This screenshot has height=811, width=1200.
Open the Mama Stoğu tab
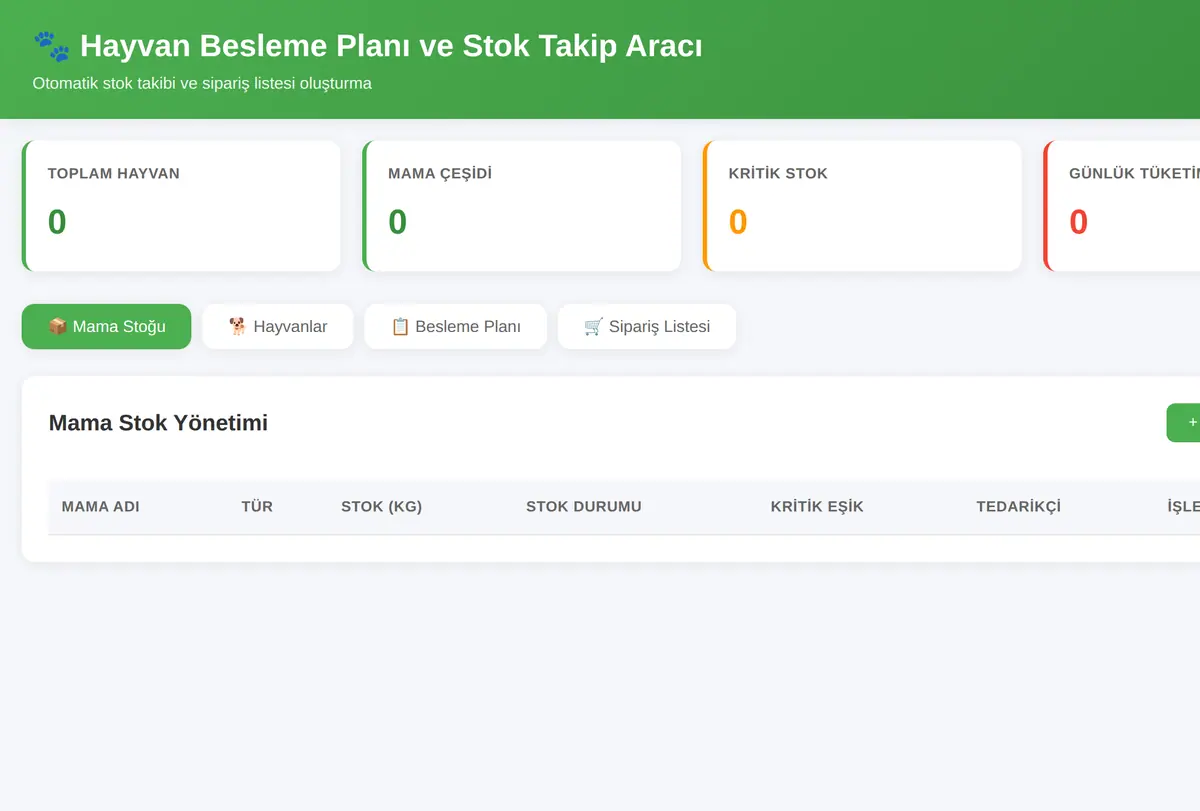point(106,326)
